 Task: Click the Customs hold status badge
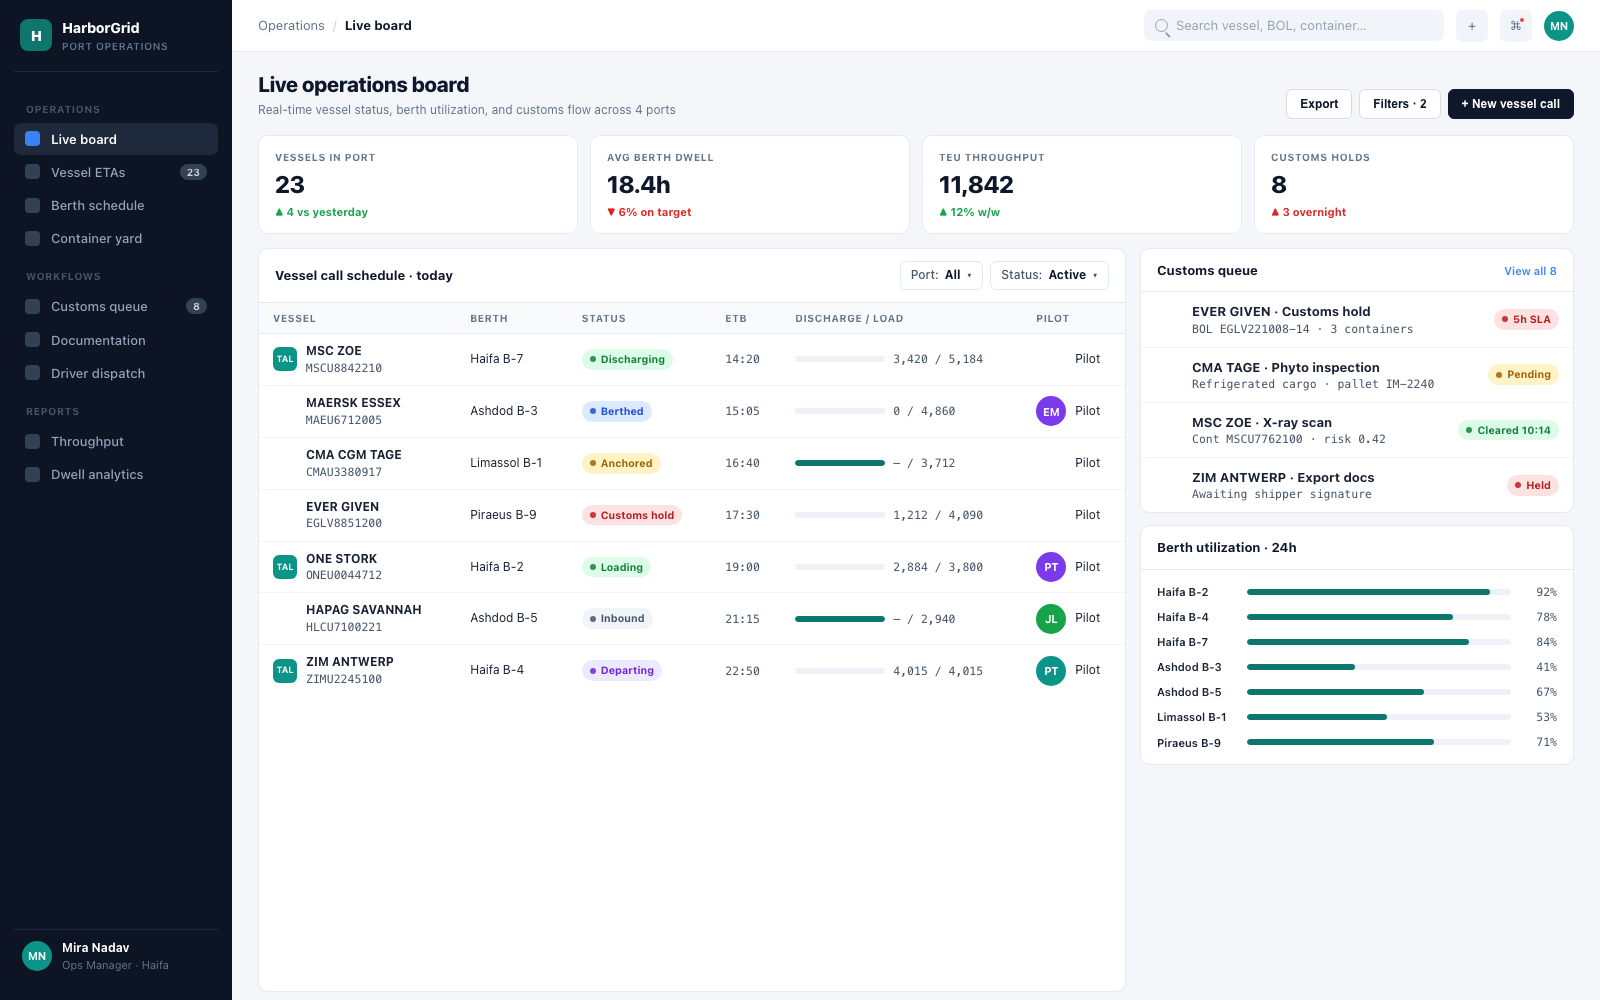[632, 515]
